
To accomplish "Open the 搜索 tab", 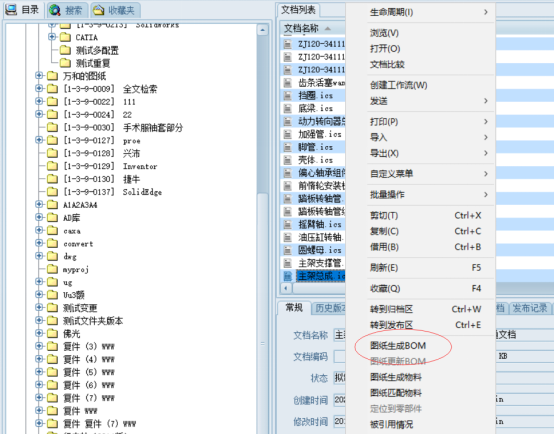I will pyautogui.click(x=66, y=10).
